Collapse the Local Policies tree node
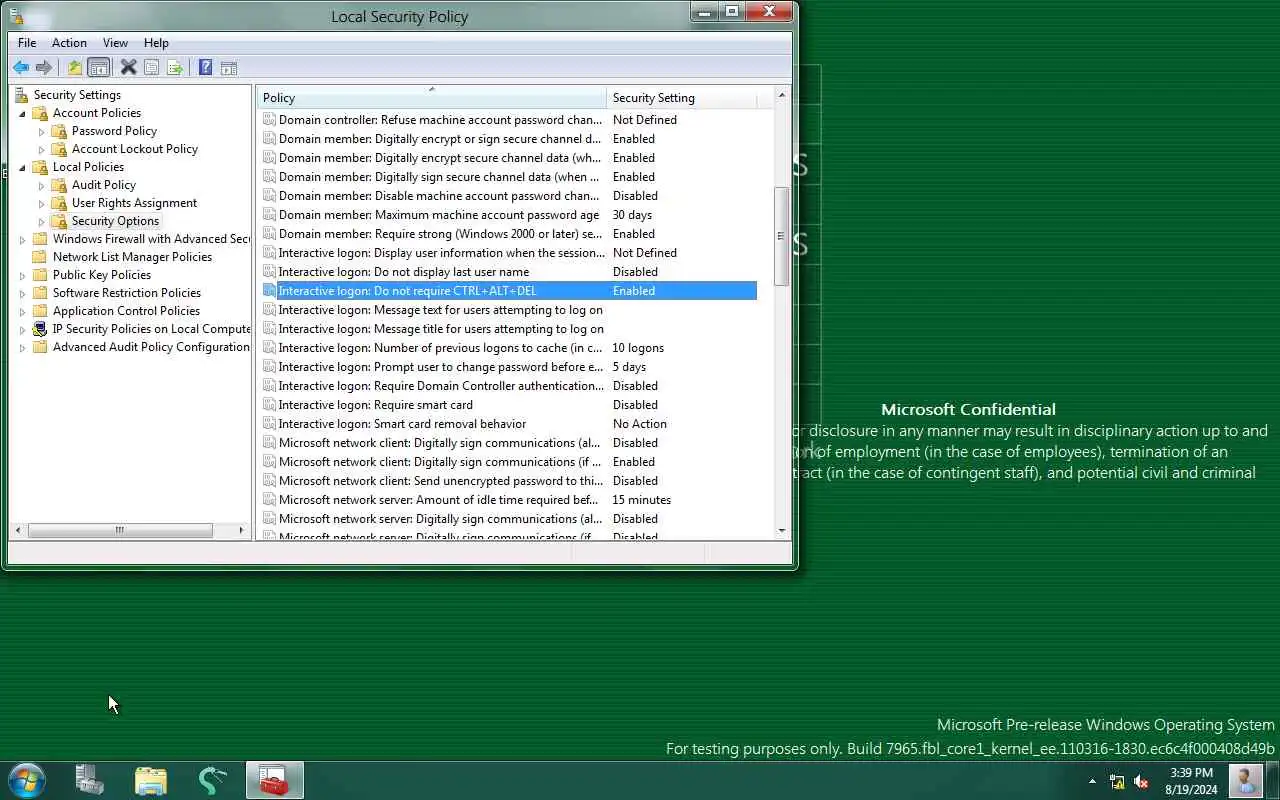 [x=22, y=167]
